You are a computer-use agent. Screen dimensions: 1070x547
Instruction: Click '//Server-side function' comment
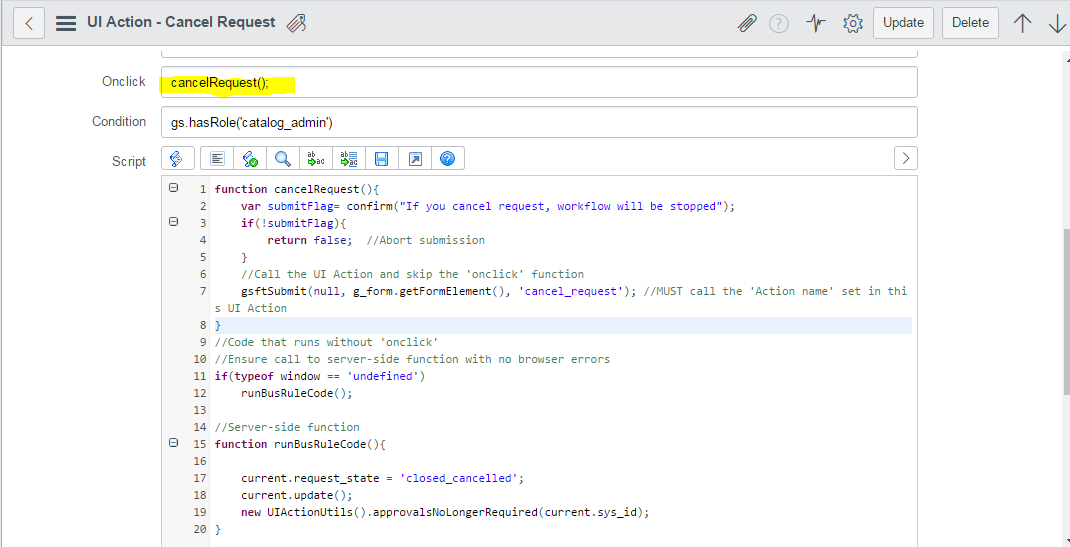pyautogui.click(x=287, y=428)
